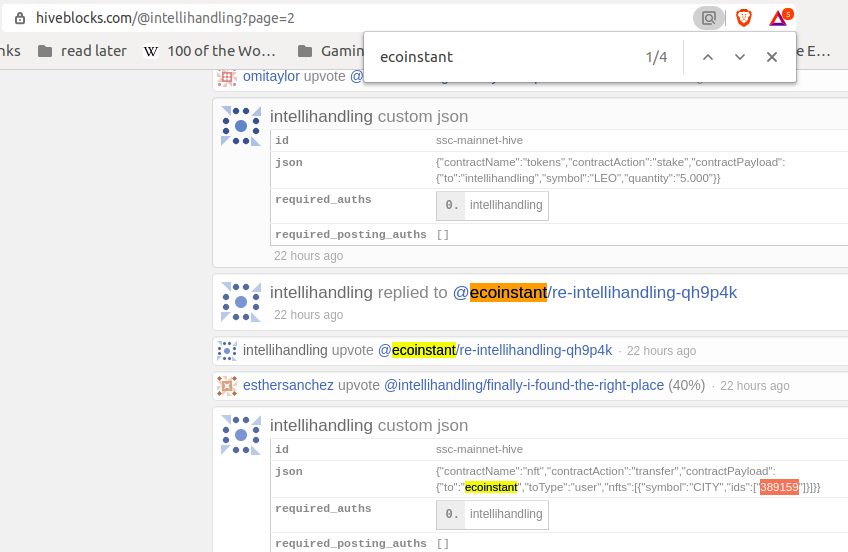848x552 pixels.
Task: Open the Gaming bookmarks folder
Action: pos(330,51)
